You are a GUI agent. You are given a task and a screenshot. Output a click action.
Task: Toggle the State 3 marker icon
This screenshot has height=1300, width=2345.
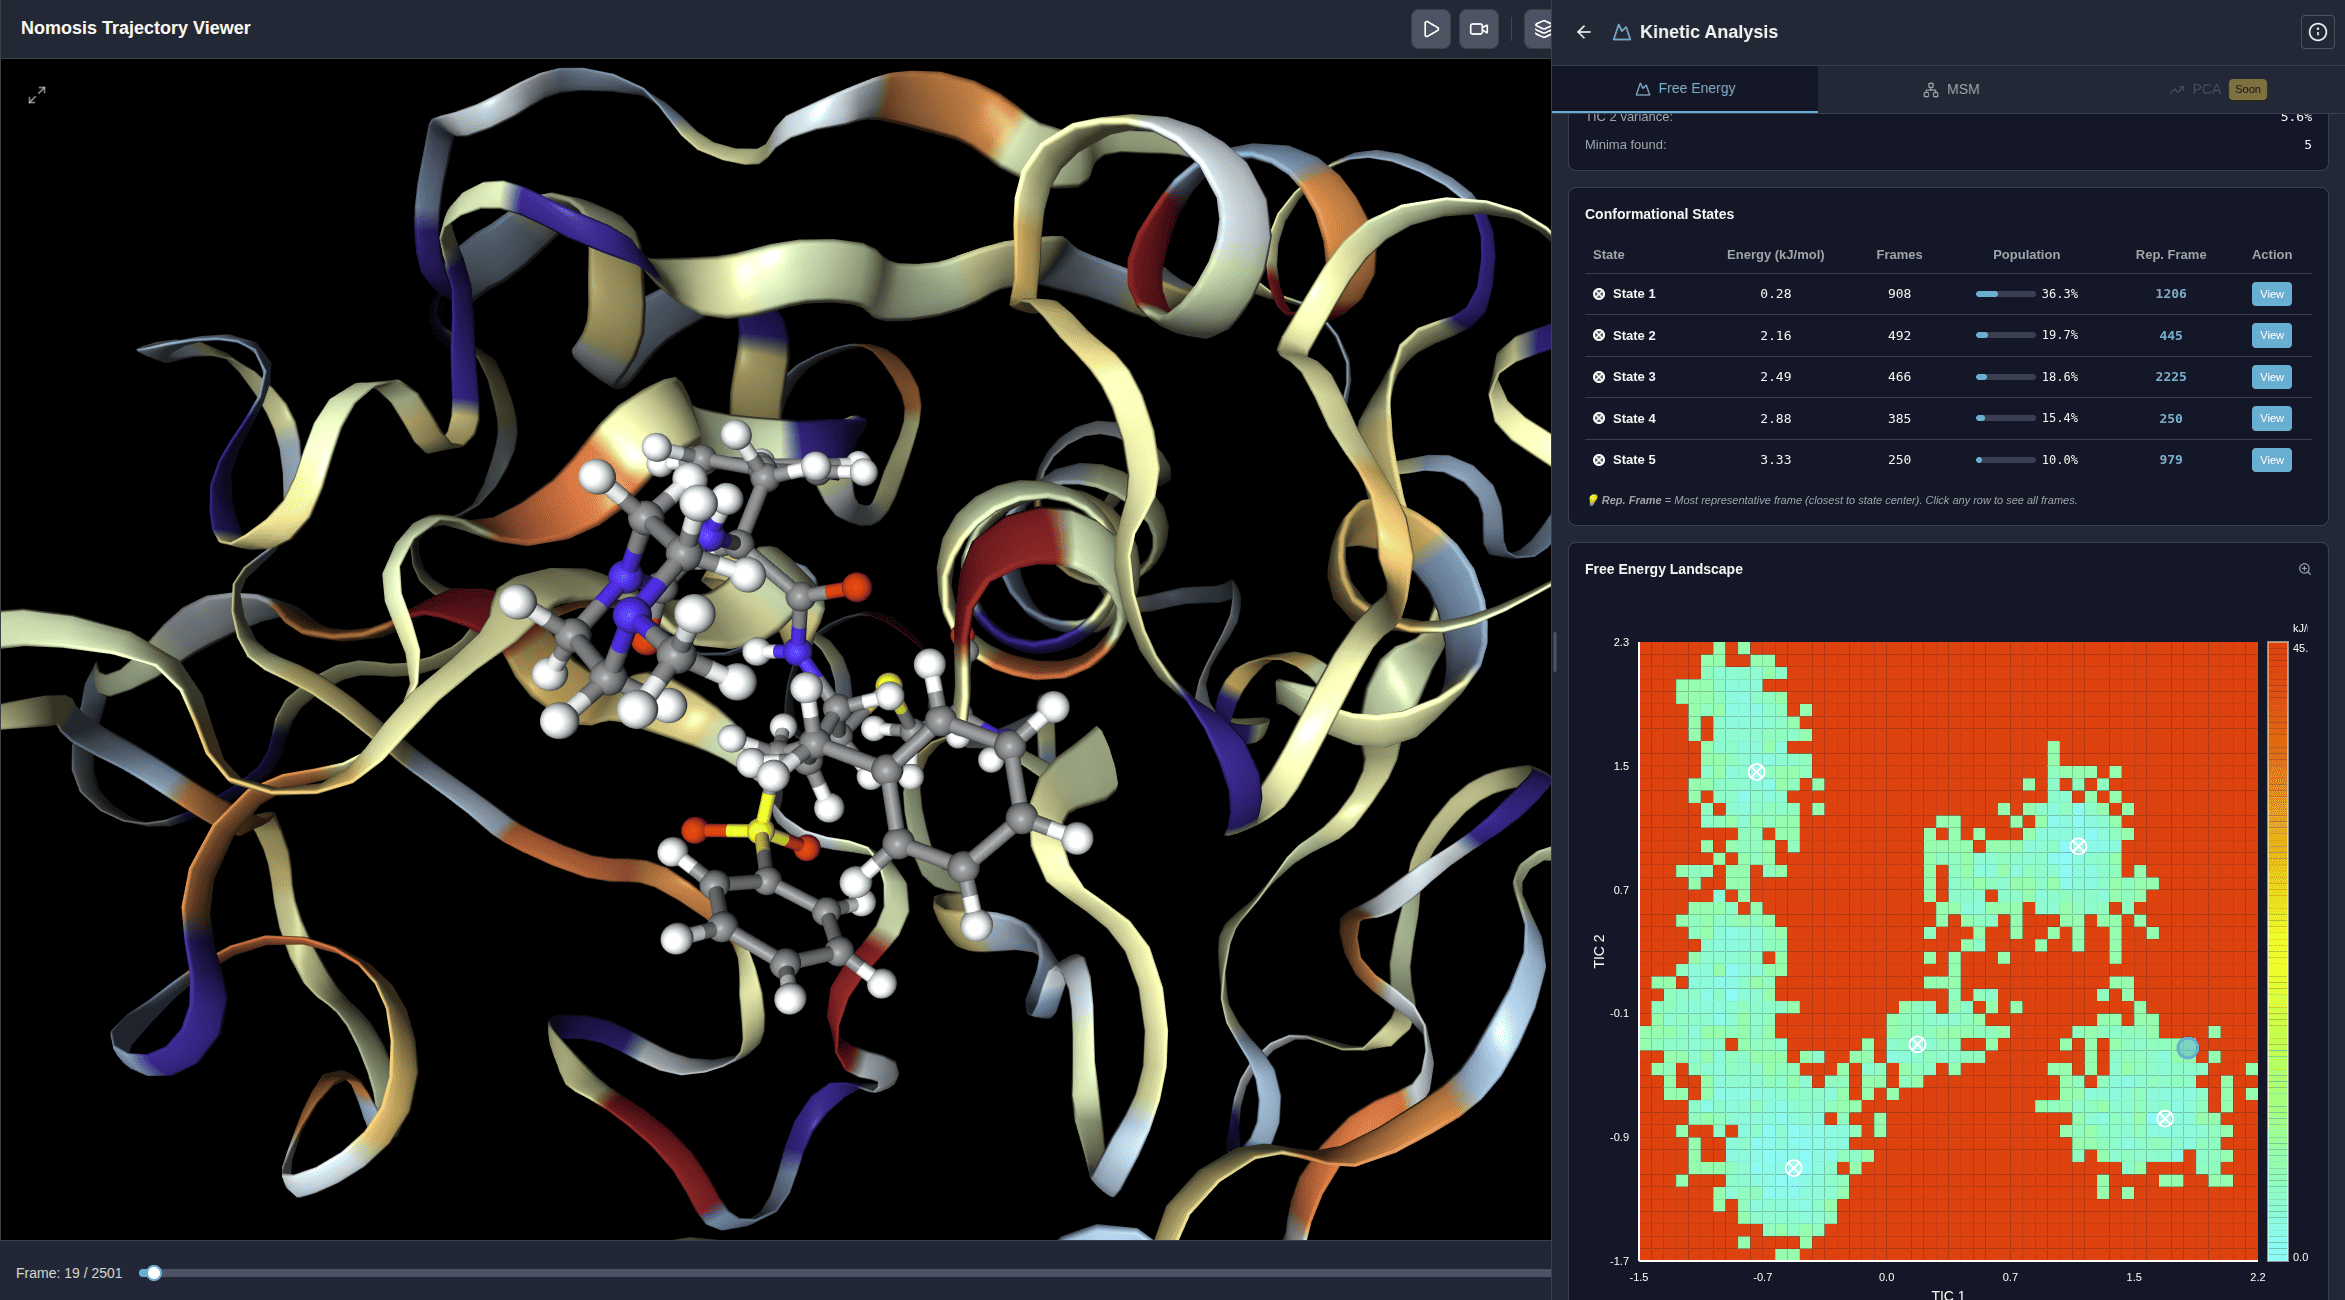click(1598, 376)
